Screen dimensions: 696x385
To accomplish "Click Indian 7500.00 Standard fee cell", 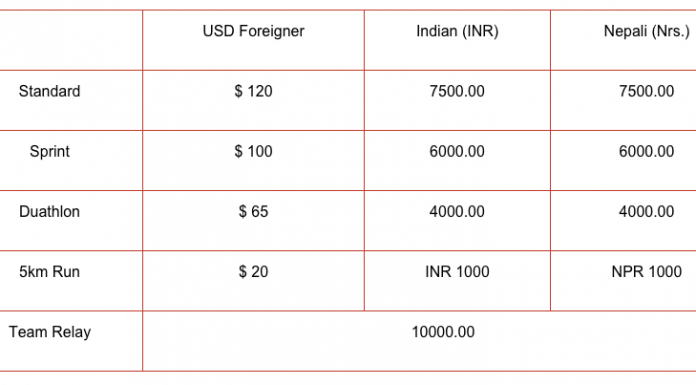I will (x=457, y=91).
